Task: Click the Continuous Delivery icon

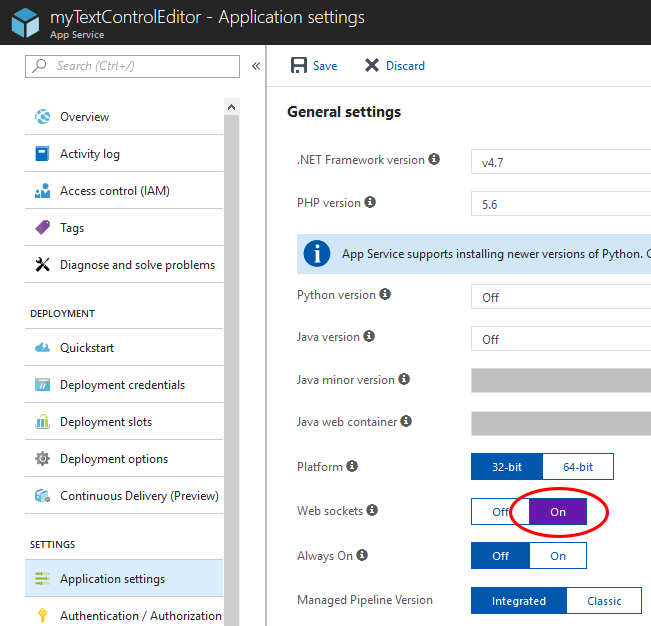Action: (42, 495)
